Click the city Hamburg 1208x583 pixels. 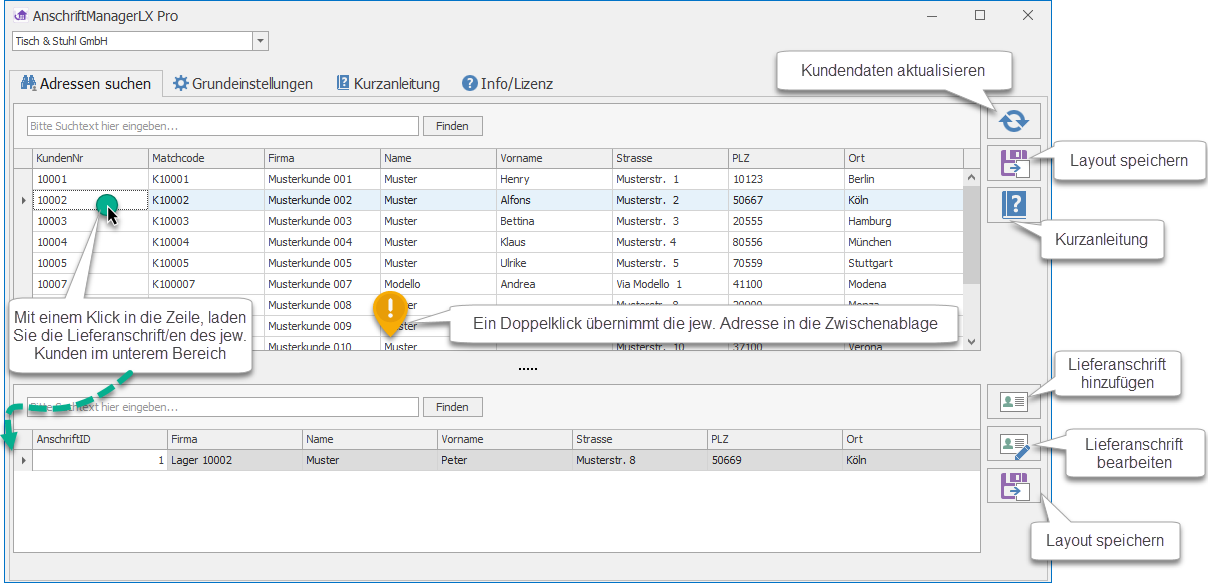(904, 221)
